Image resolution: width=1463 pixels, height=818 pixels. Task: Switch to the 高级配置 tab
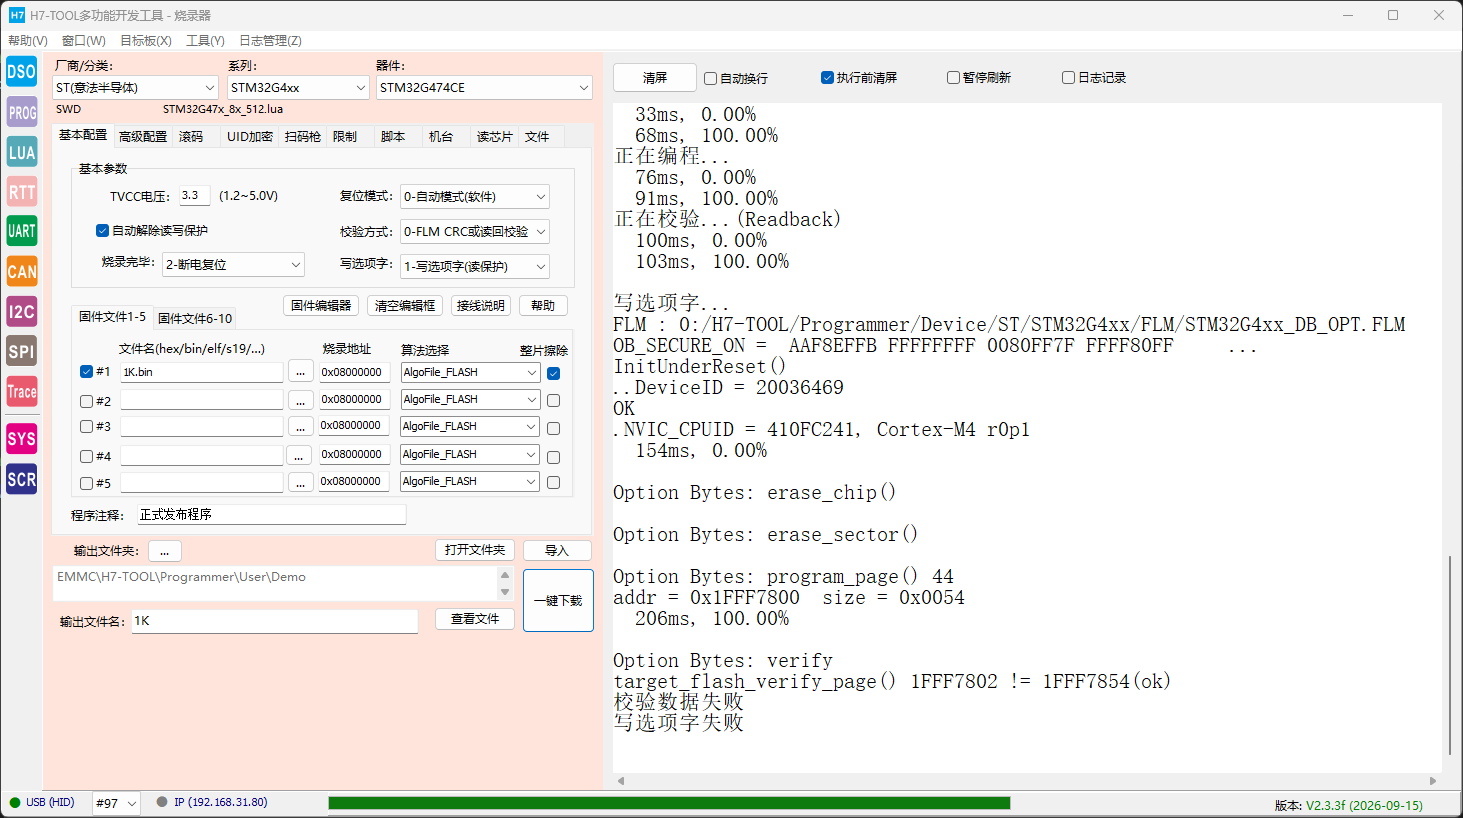[x=143, y=137]
